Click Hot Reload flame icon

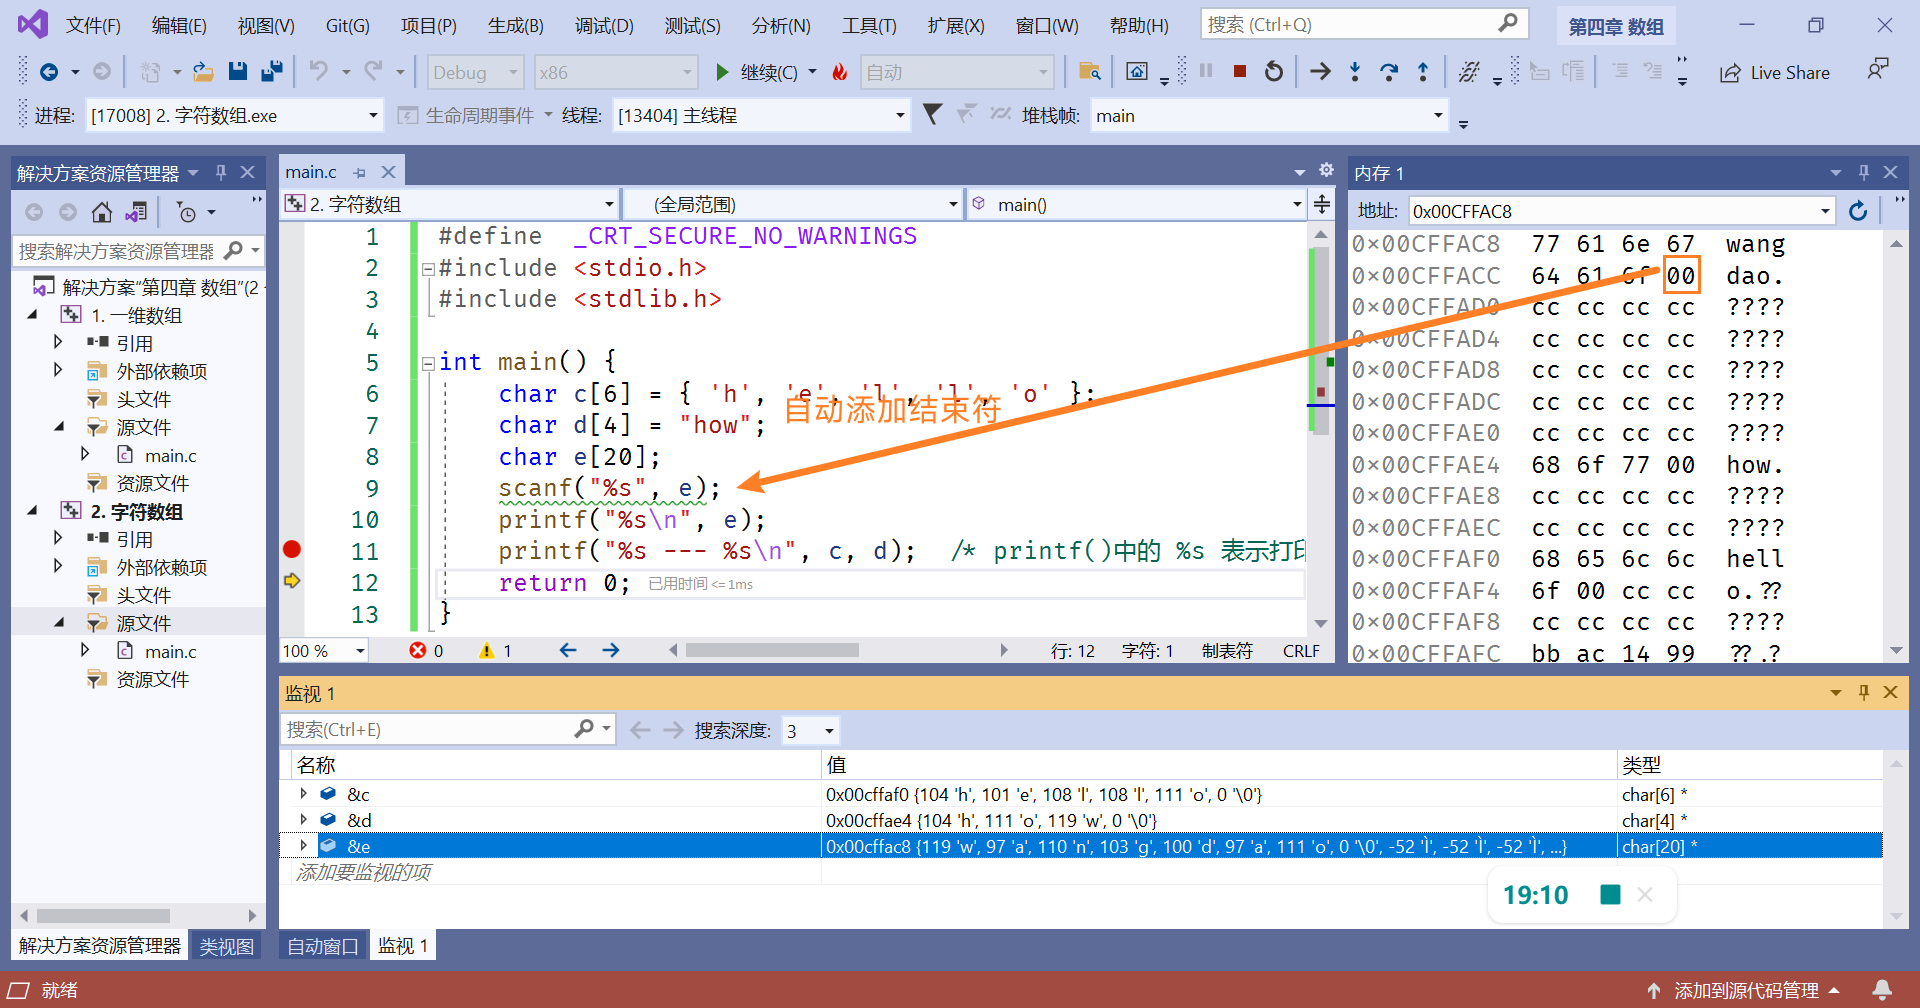(x=840, y=71)
